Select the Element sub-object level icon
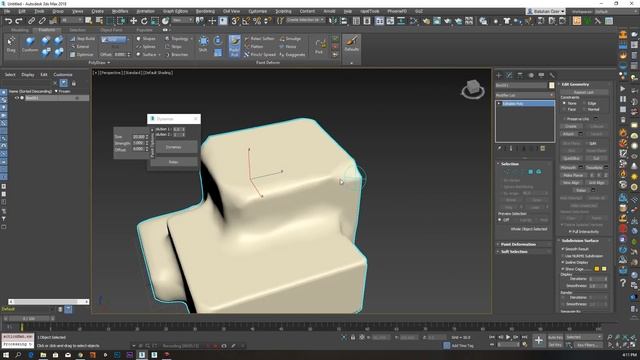The height and width of the screenshot is (360, 640). click(x=539, y=172)
